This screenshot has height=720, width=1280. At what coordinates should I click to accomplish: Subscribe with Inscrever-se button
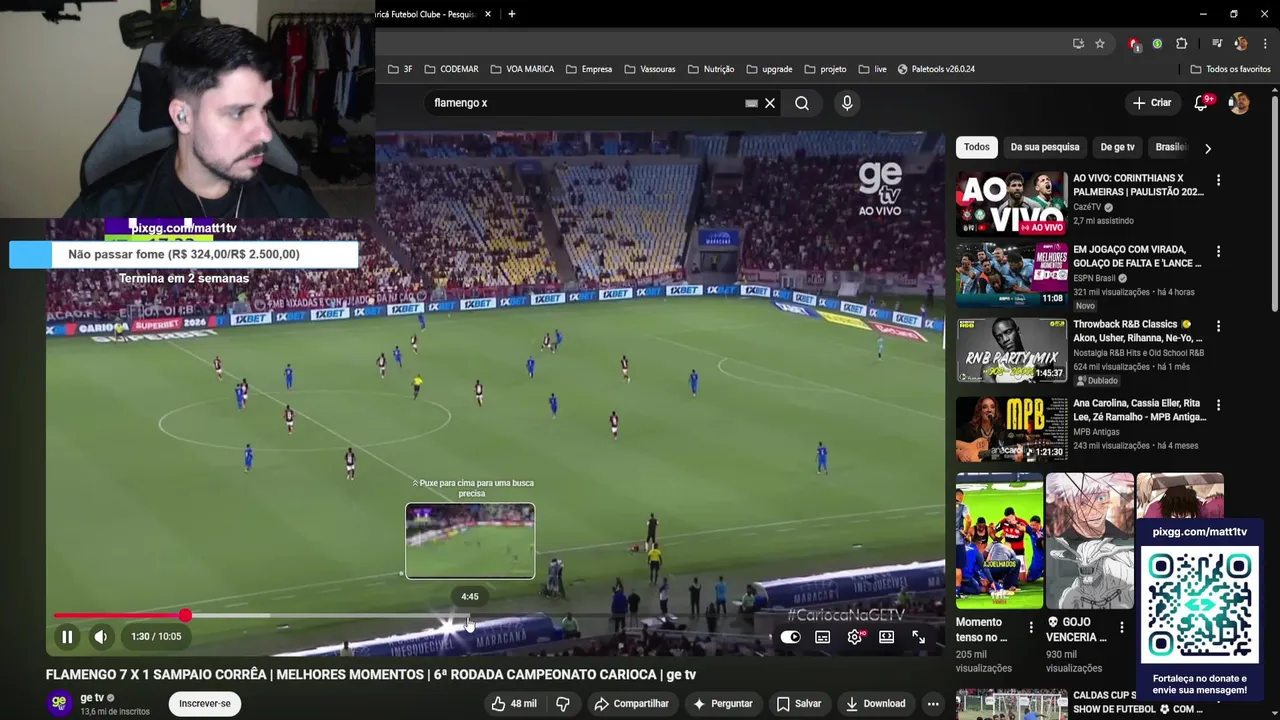(x=205, y=703)
